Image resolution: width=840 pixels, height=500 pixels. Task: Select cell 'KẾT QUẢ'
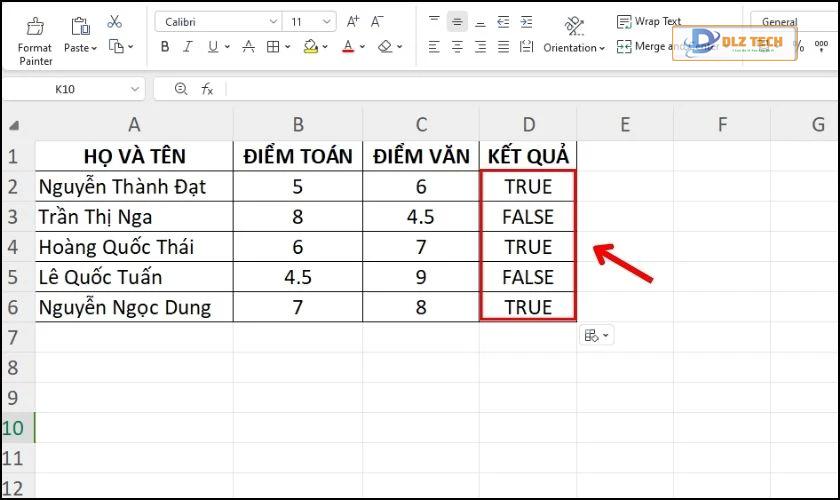(x=528, y=156)
